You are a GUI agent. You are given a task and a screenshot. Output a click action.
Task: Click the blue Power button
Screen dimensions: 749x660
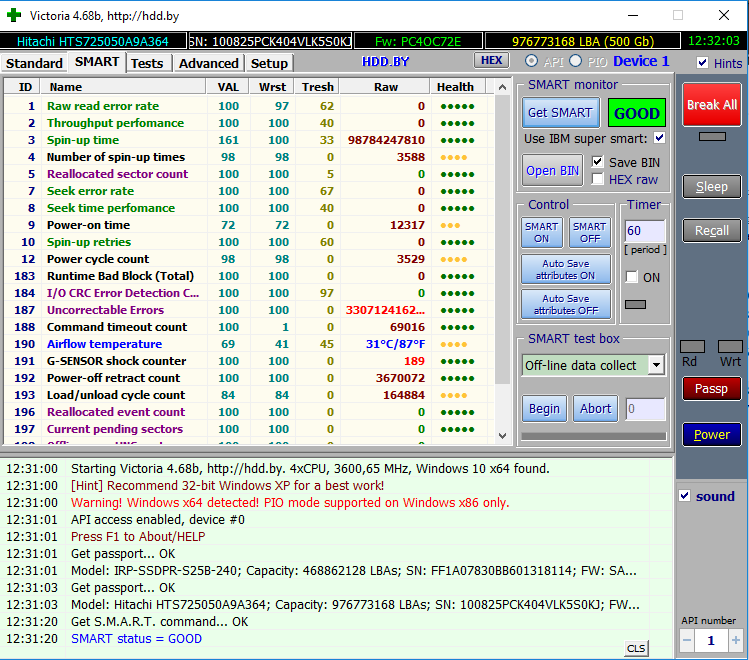712,435
